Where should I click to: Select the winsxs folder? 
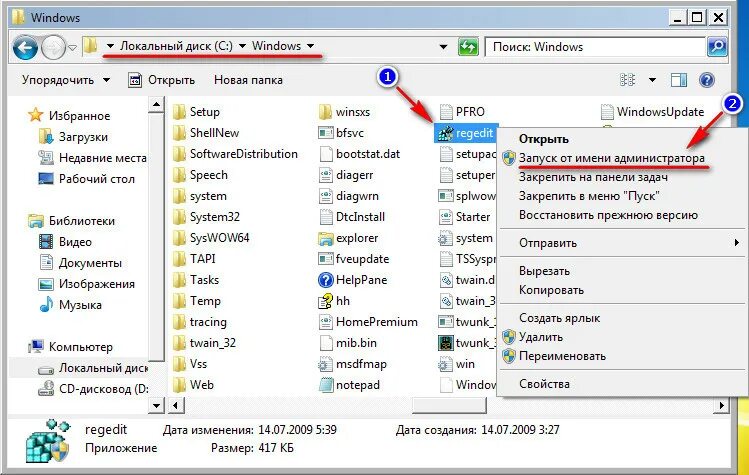point(344,112)
